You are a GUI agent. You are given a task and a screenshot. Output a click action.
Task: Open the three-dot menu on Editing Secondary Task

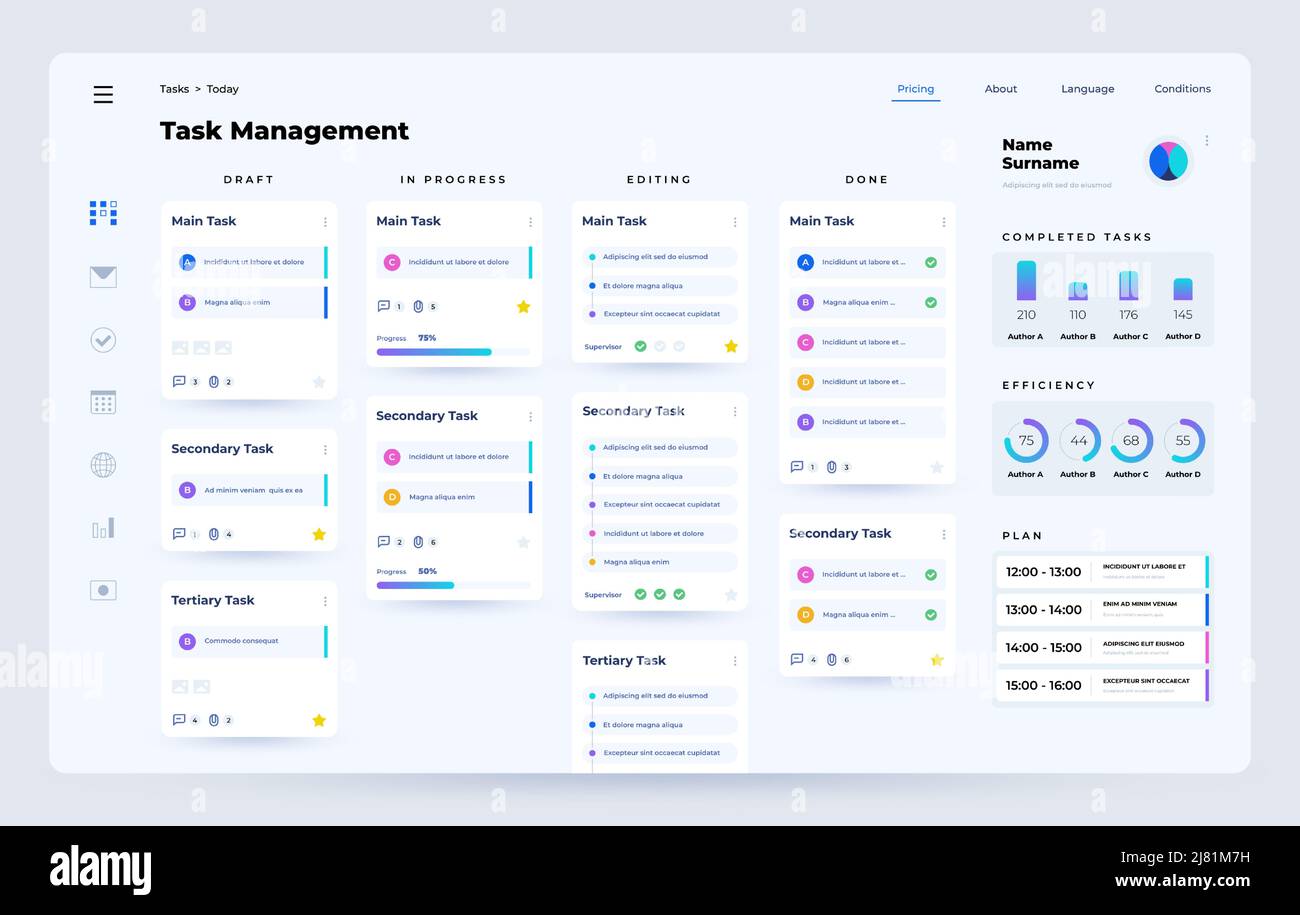735,410
